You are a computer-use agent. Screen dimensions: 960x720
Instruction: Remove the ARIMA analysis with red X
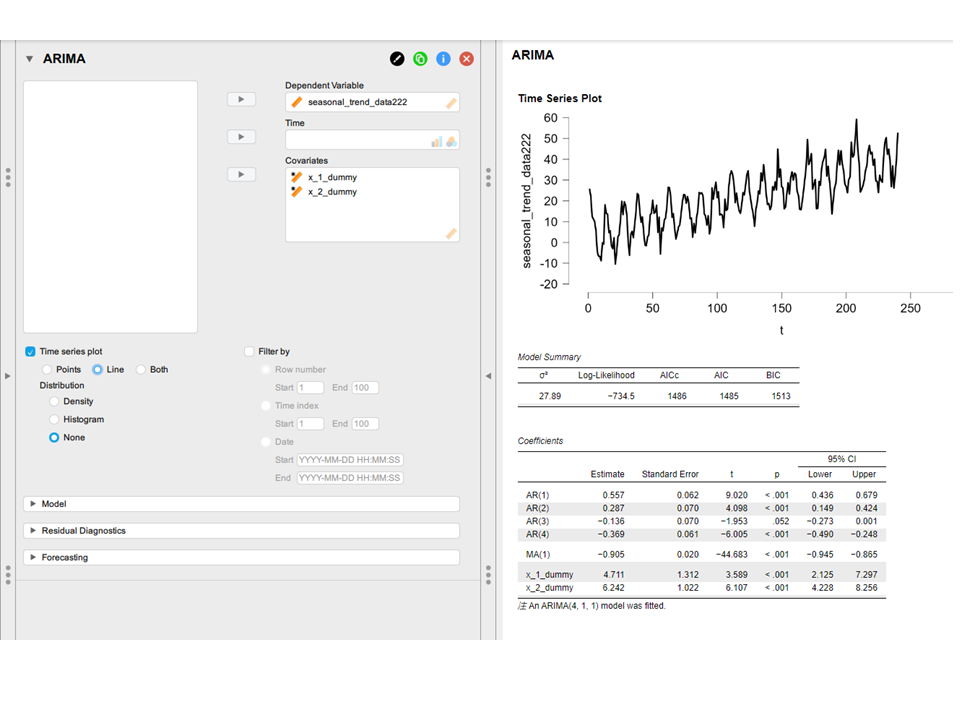pyautogui.click(x=466, y=59)
